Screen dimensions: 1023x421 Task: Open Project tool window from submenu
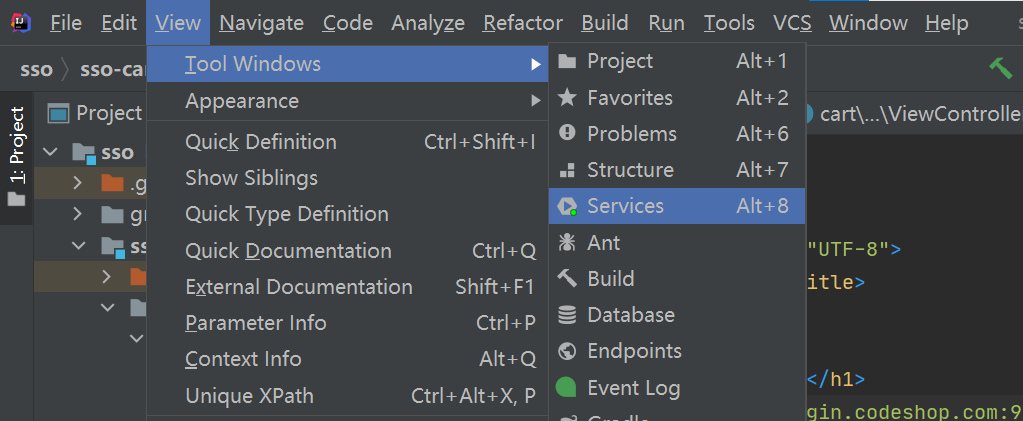(619, 62)
